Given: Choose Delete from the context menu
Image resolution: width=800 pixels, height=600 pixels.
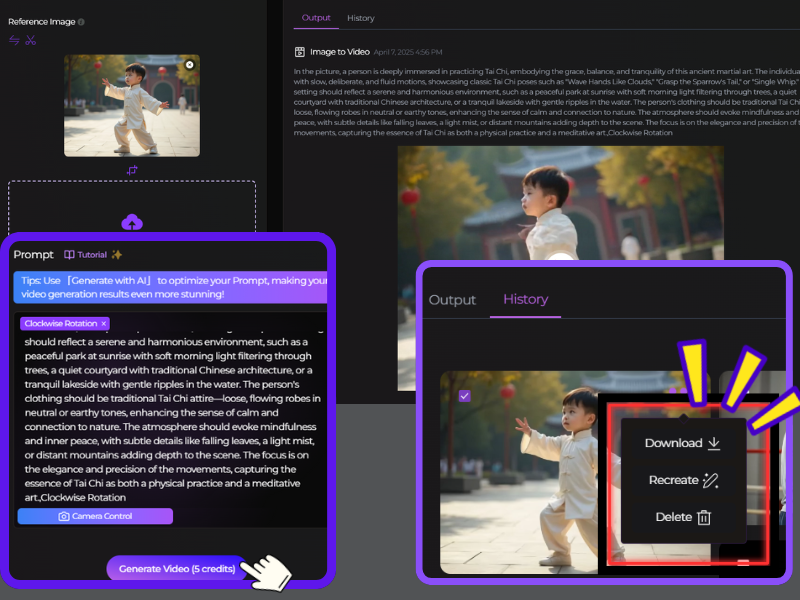Looking at the screenshot, I should click(x=682, y=517).
